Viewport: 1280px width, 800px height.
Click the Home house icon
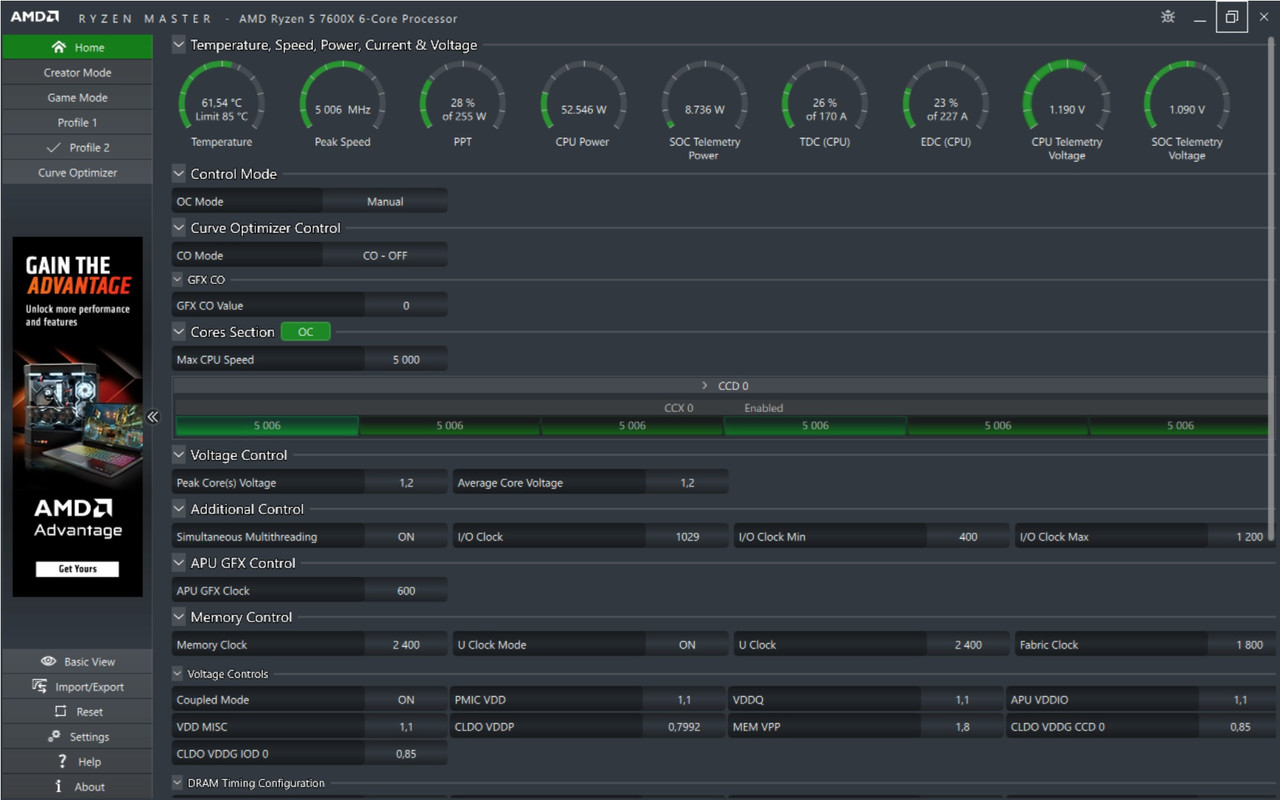(58, 47)
